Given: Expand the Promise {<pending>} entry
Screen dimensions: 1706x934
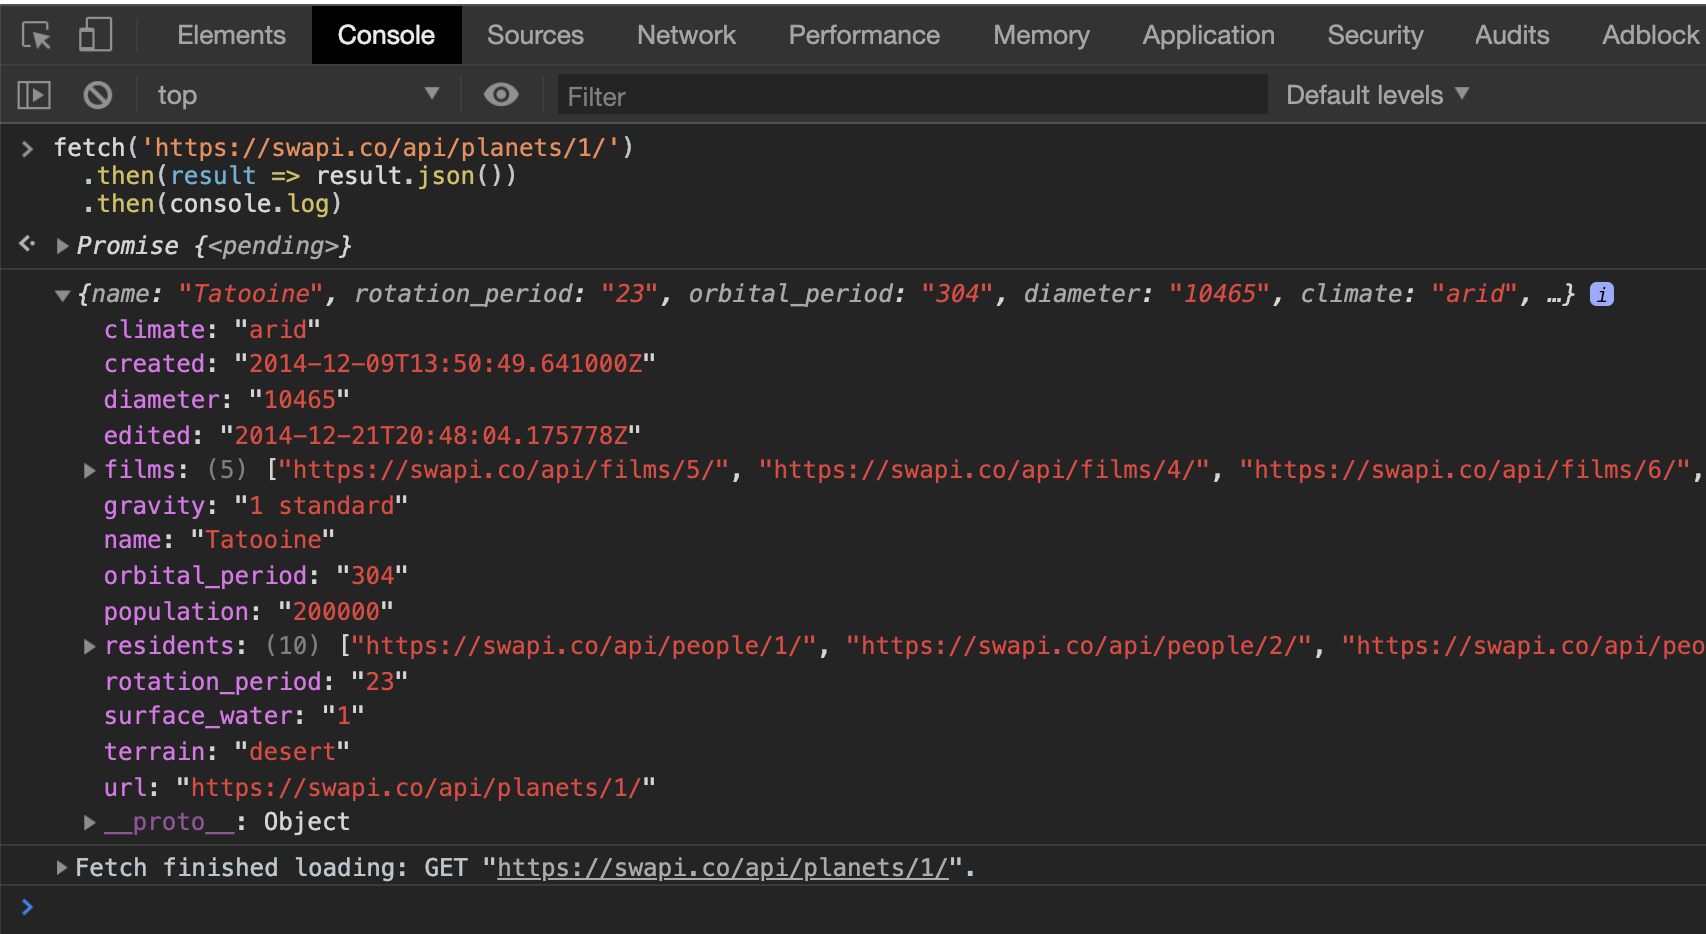Looking at the screenshot, I should point(62,246).
